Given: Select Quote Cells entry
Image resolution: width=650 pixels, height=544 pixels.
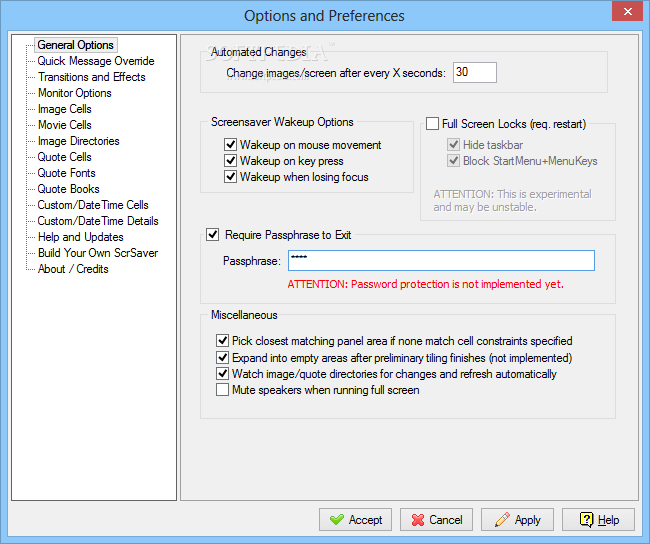Looking at the screenshot, I should (64, 157).
